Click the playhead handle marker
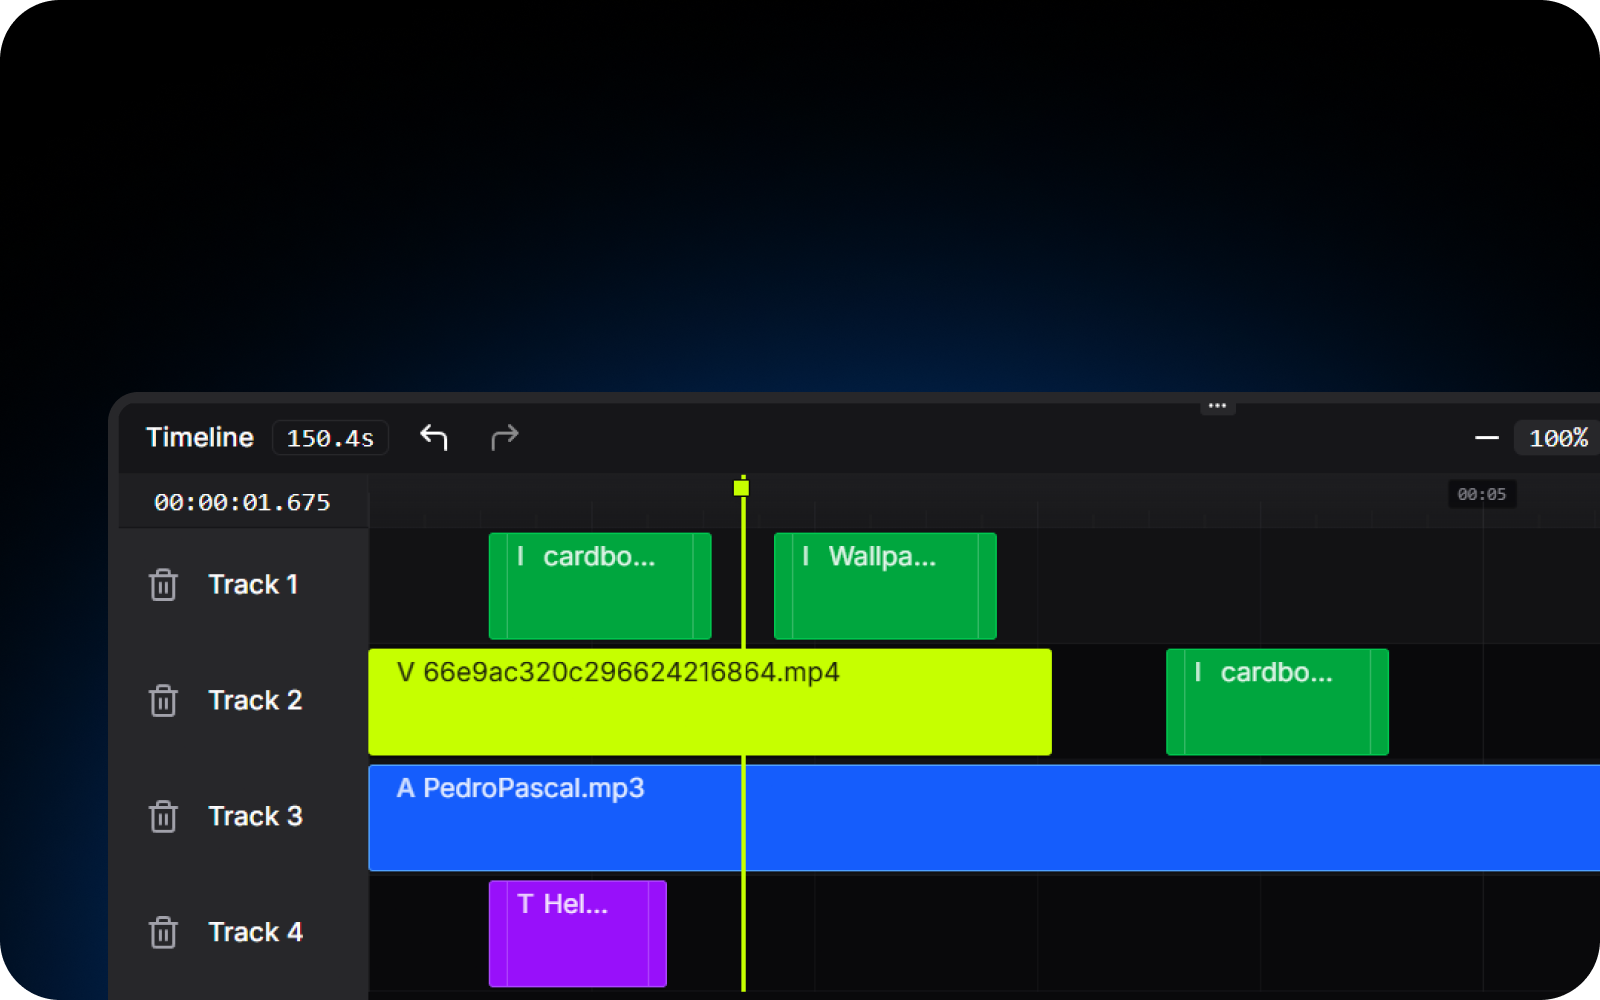 (741, 488)
